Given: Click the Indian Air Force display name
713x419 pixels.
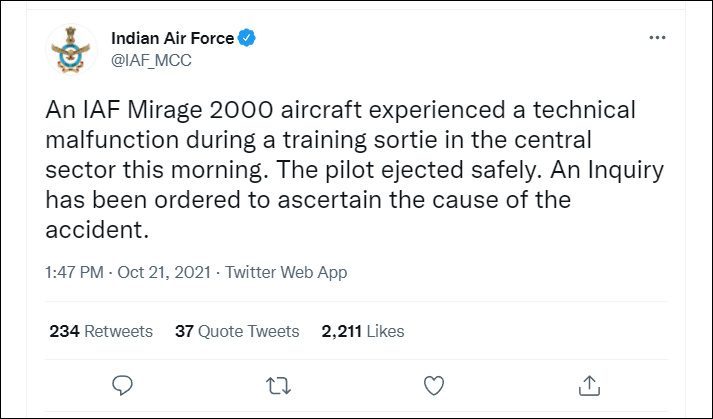Looking at the screenshot, I should (172, 38).
